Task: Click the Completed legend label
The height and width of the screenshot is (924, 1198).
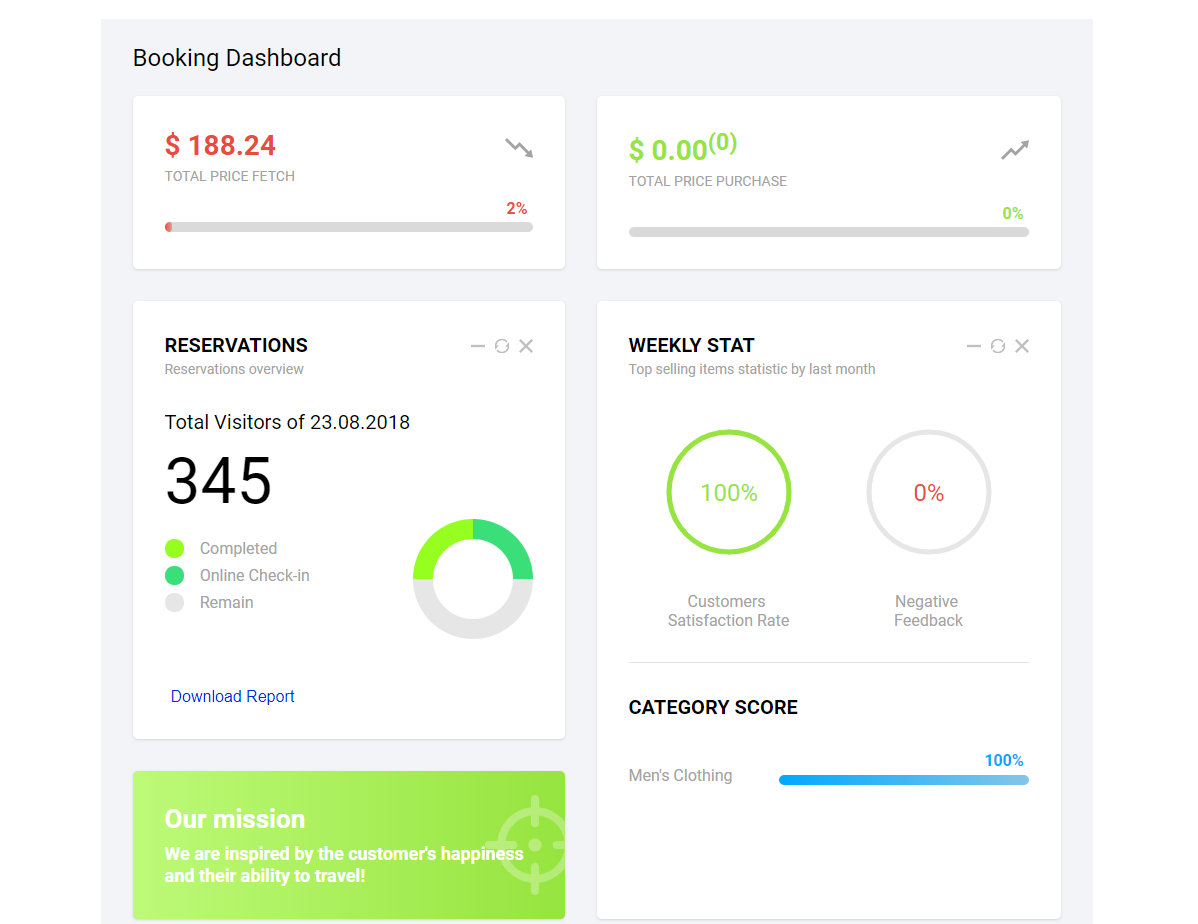Action: click(x=238, y=549)
